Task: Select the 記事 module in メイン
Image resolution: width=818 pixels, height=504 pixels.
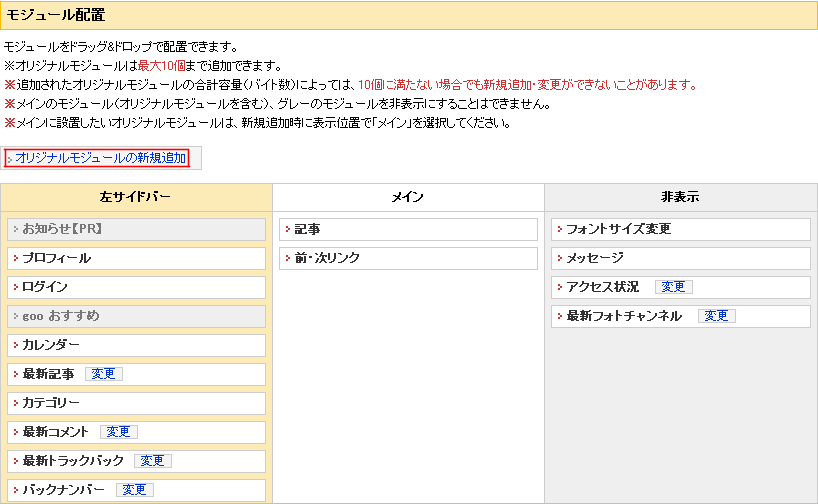Action: click(408, 230)
